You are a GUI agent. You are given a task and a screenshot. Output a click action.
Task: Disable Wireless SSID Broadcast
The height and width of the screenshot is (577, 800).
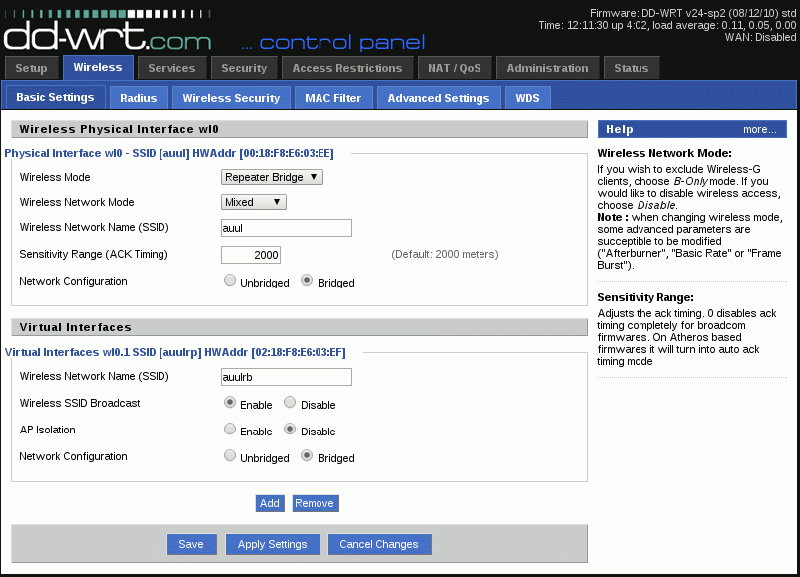tap(290, 403)
